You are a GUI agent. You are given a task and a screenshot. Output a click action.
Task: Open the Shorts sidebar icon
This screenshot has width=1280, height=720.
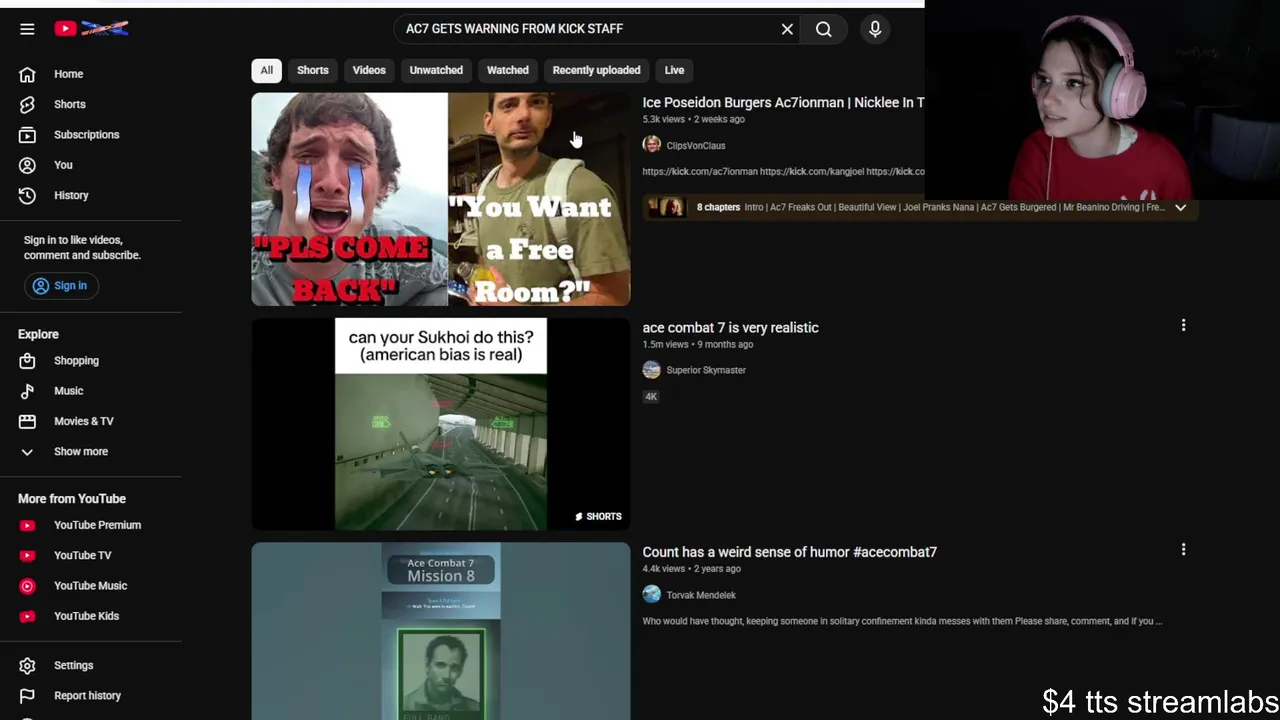click(x=27, y=104)
